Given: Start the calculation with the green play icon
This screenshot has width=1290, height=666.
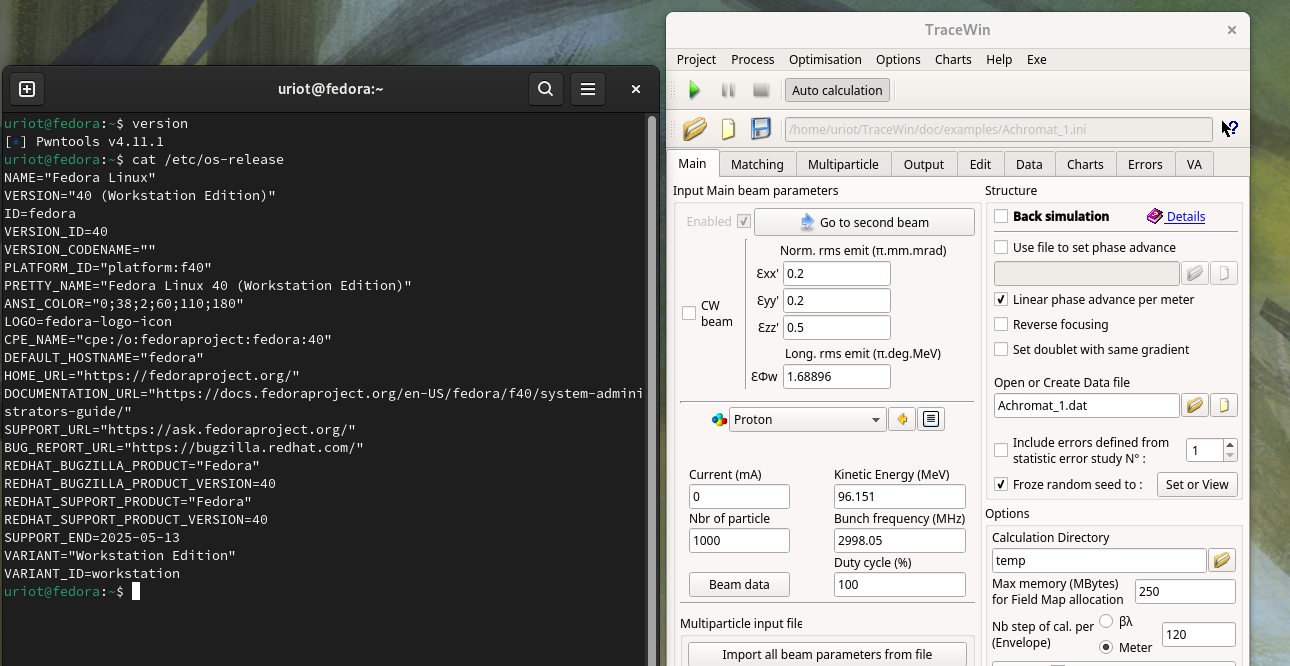Looking at the screenshot, I should click(694, 90).
